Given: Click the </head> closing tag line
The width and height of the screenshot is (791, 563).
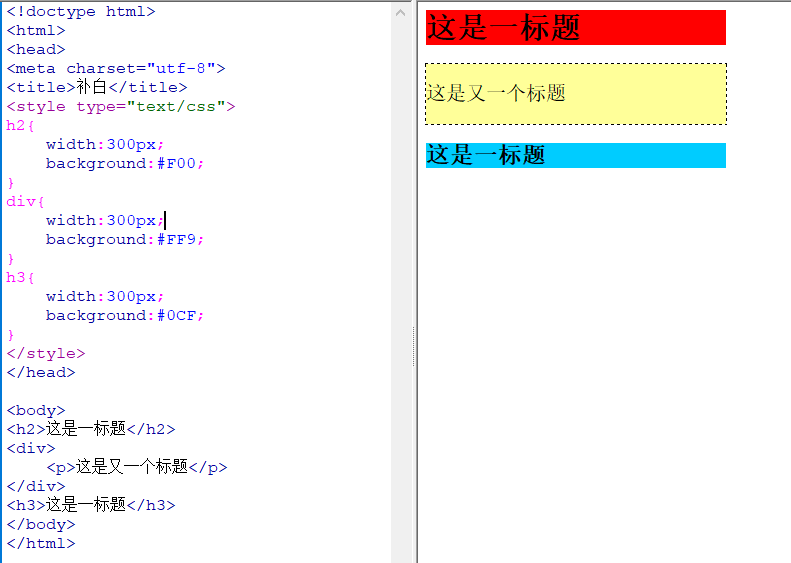Looking at the screenshot, I should pos(41,373).
